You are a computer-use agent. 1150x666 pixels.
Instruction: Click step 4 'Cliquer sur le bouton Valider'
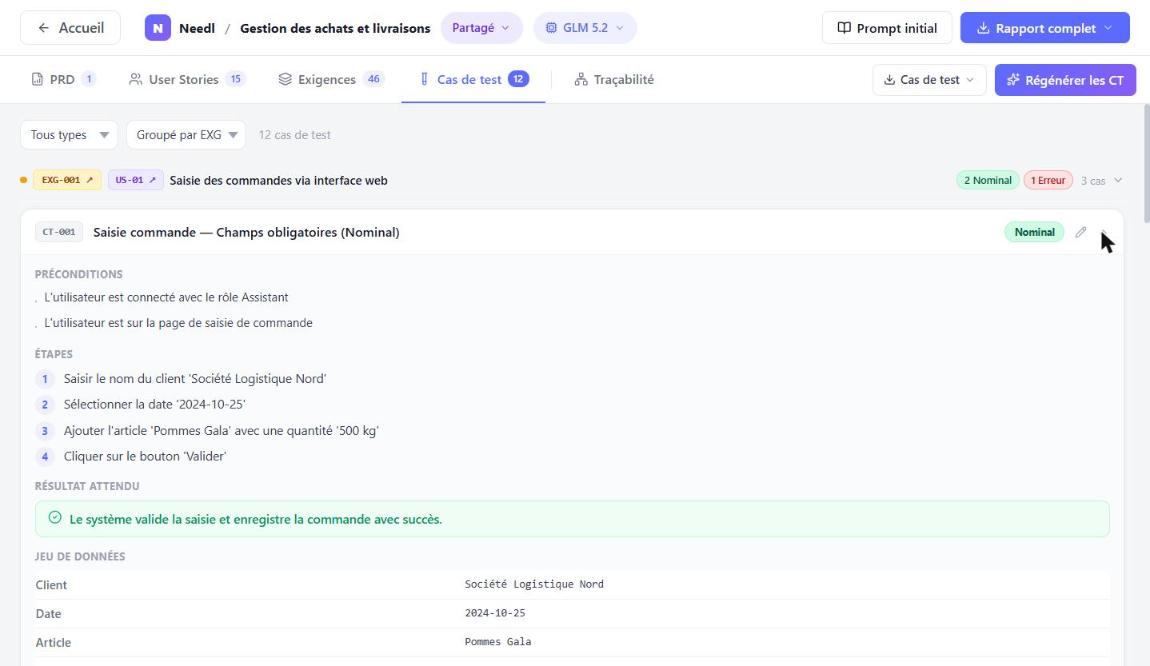tap(144, 456)
